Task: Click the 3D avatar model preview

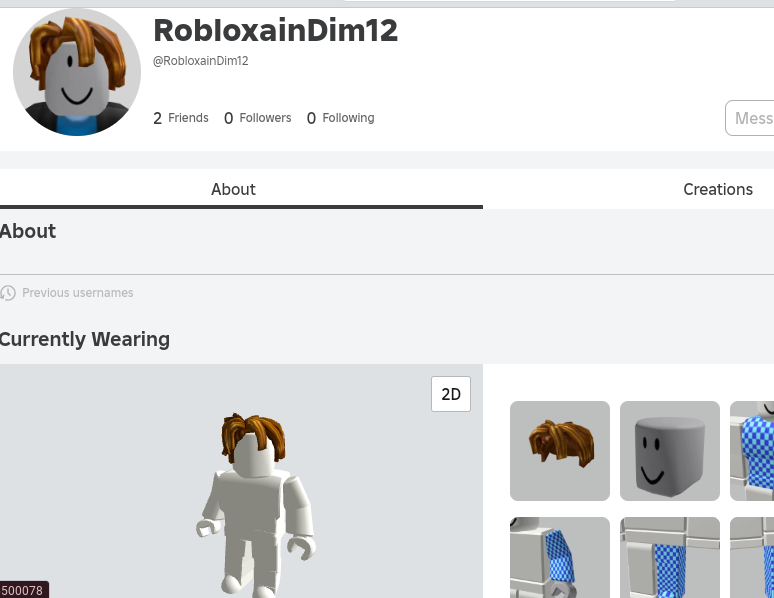Action: 255,504
